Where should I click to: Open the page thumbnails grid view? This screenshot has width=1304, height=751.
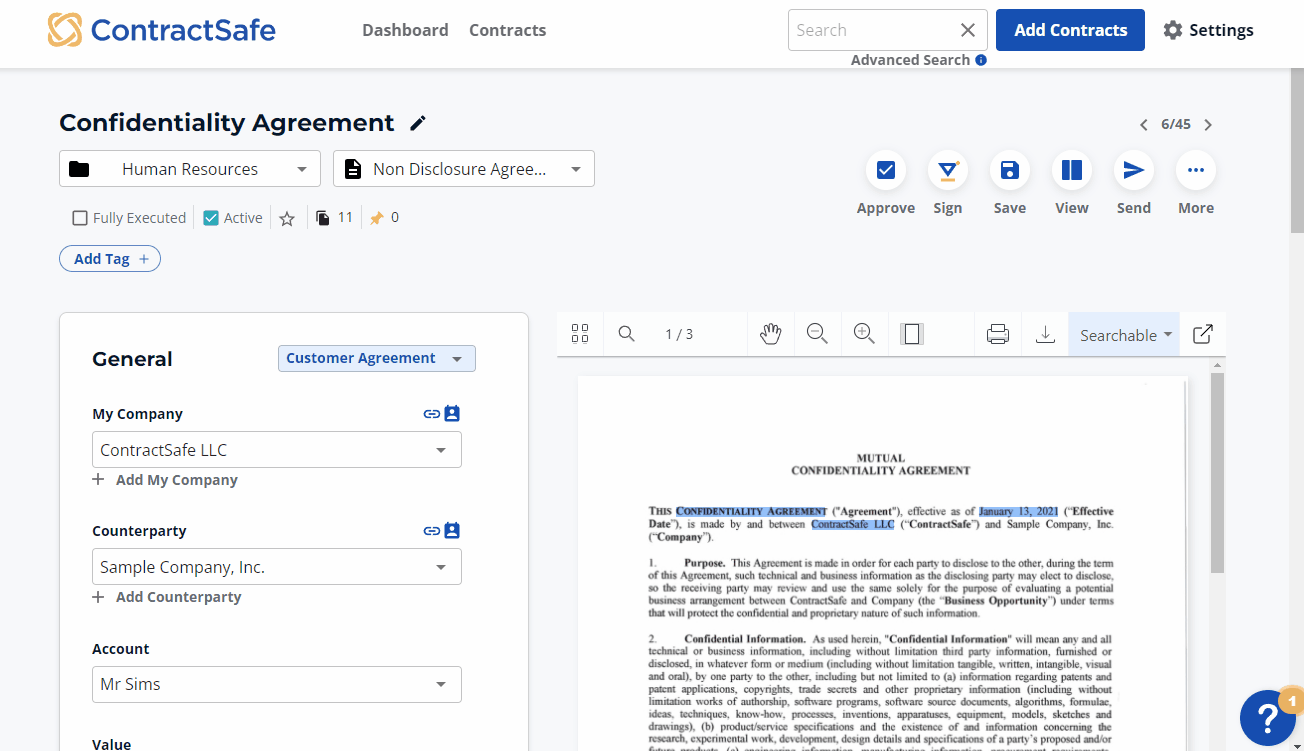coord(580,333)
